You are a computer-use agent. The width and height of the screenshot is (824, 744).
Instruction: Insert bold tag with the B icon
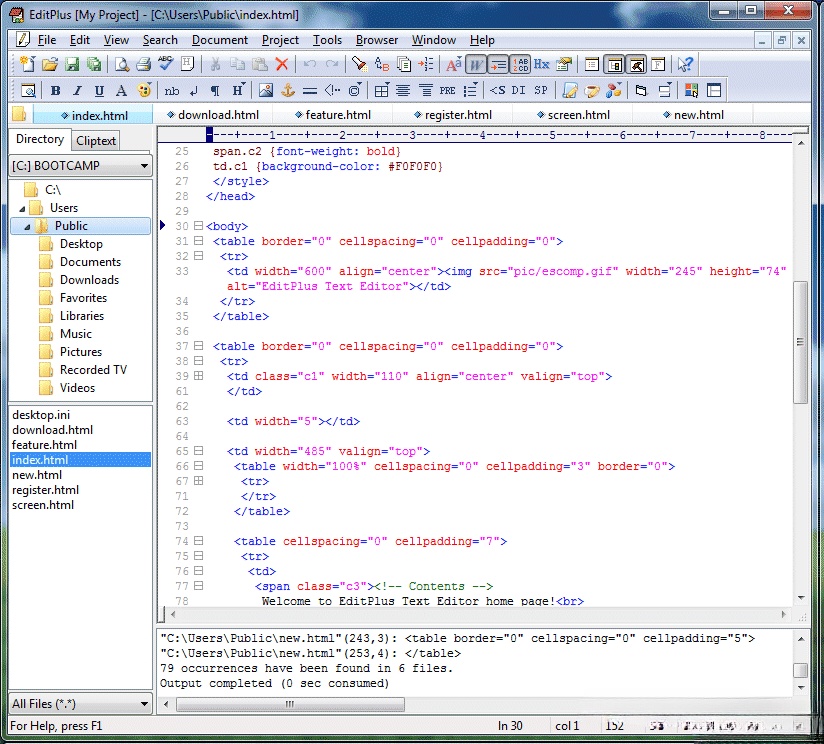(55, 90)
